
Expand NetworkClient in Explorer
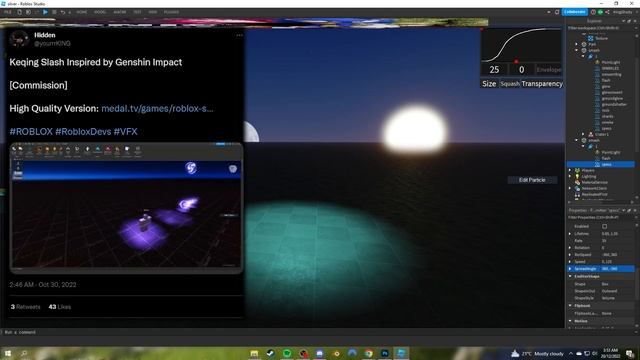pos(570,189)
